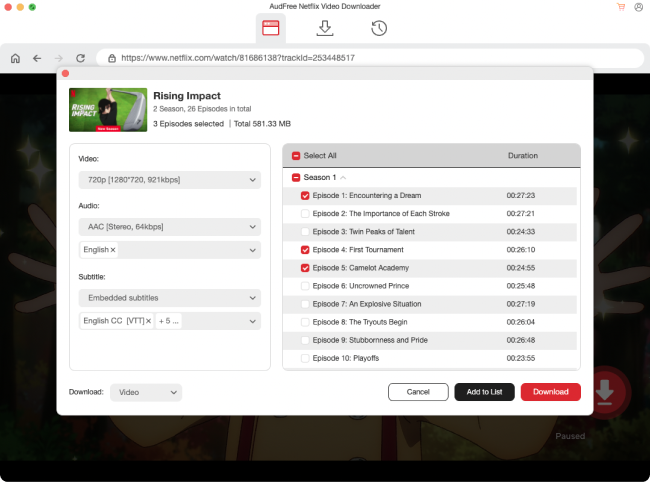Check Episode 3: Twin Peaks of Talent
Viewport: 650px width, 482px height.
tap(305, 232)
